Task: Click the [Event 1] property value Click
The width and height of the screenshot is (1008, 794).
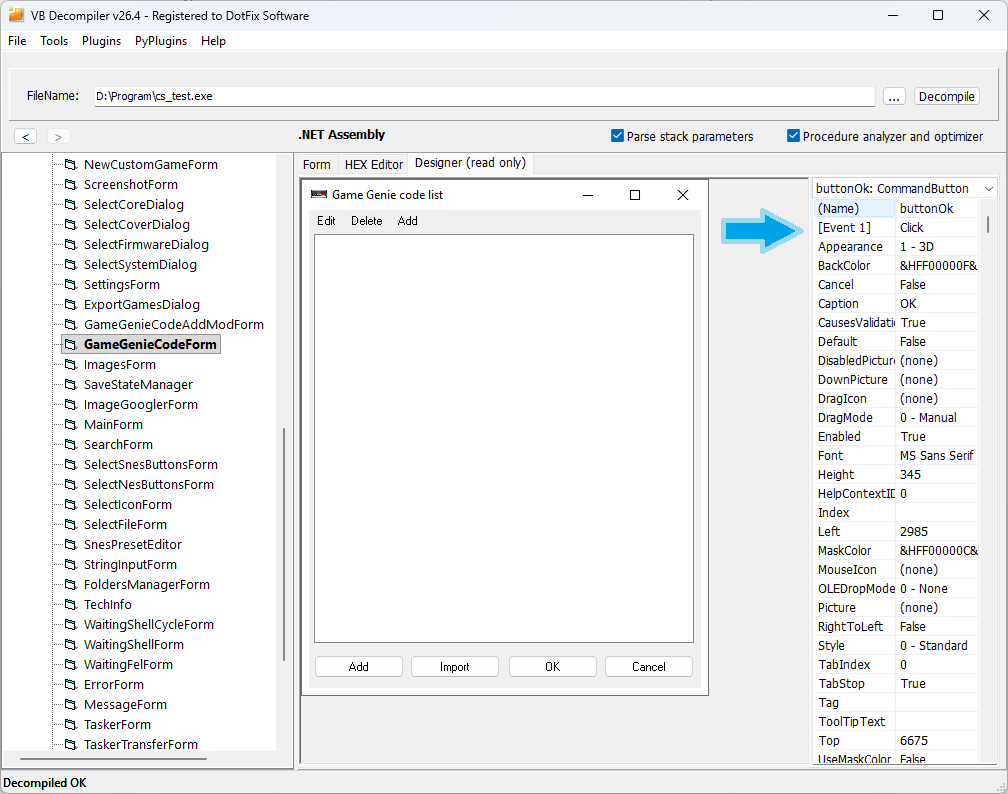Action: [x=937, y=228]
